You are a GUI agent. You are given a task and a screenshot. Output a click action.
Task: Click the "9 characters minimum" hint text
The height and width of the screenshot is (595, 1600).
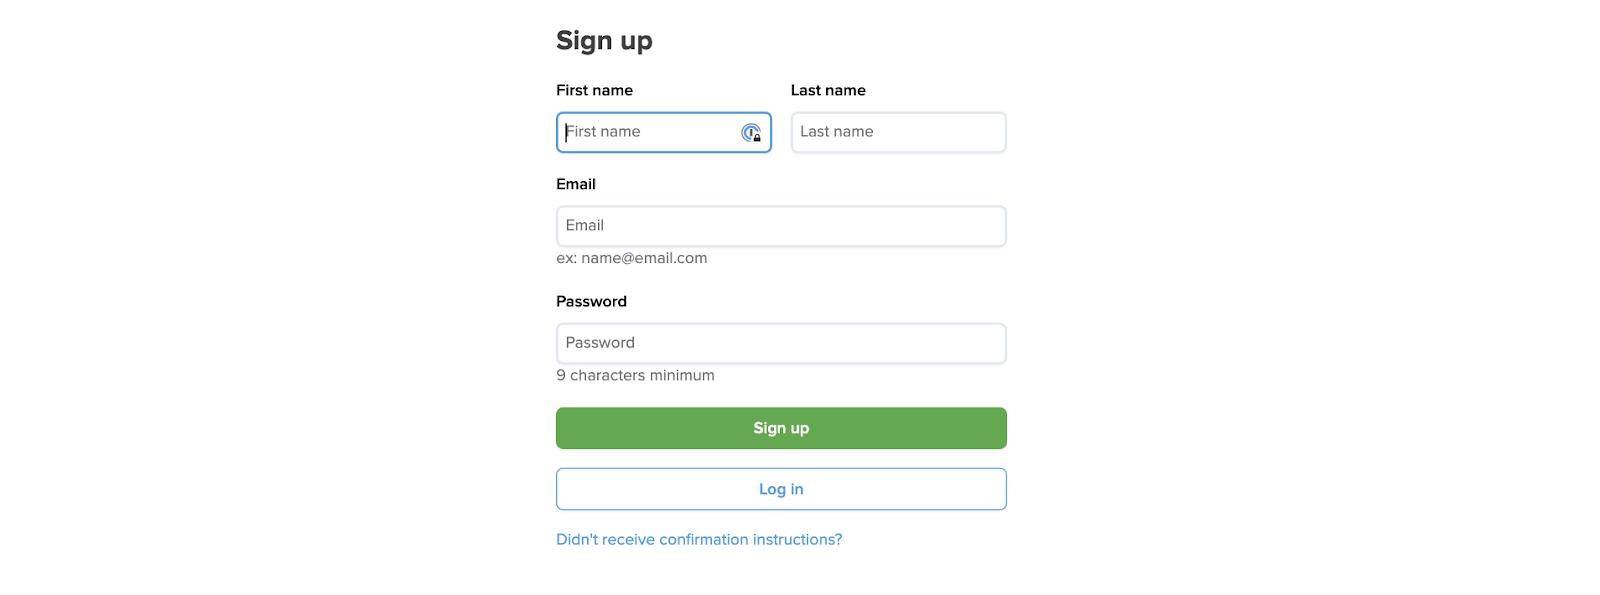[635, 375]
